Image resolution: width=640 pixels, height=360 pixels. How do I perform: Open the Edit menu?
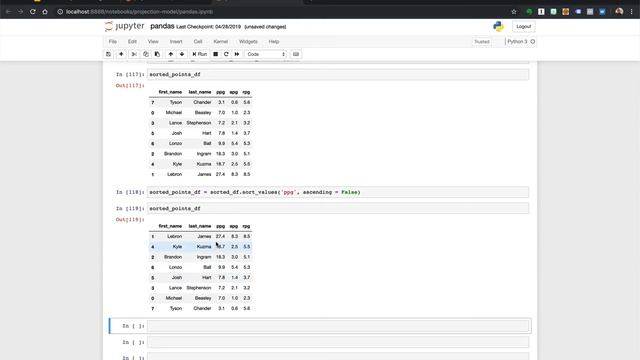(x=132, y=42)
